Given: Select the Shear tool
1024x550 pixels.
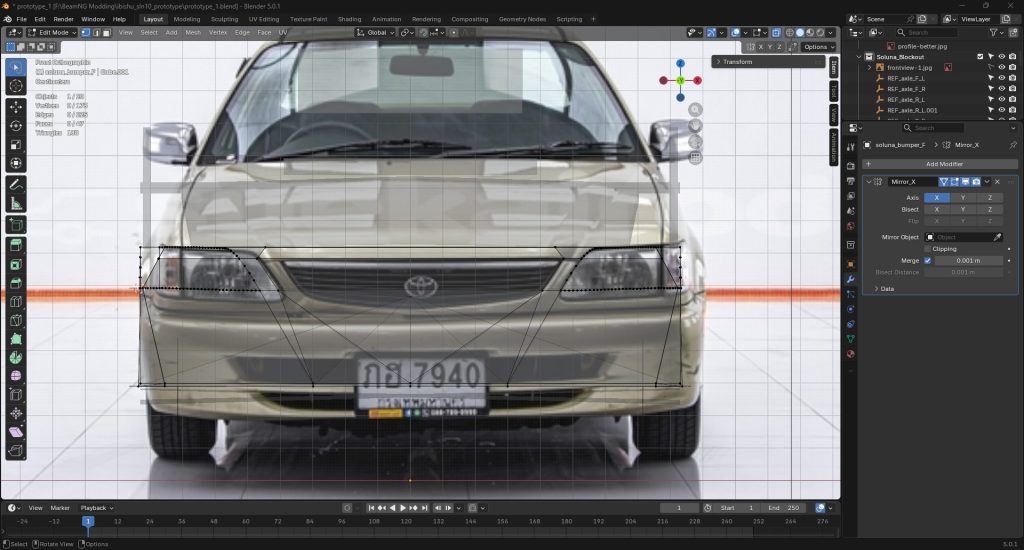Looking at the screenshot, I should click(16, 432).
